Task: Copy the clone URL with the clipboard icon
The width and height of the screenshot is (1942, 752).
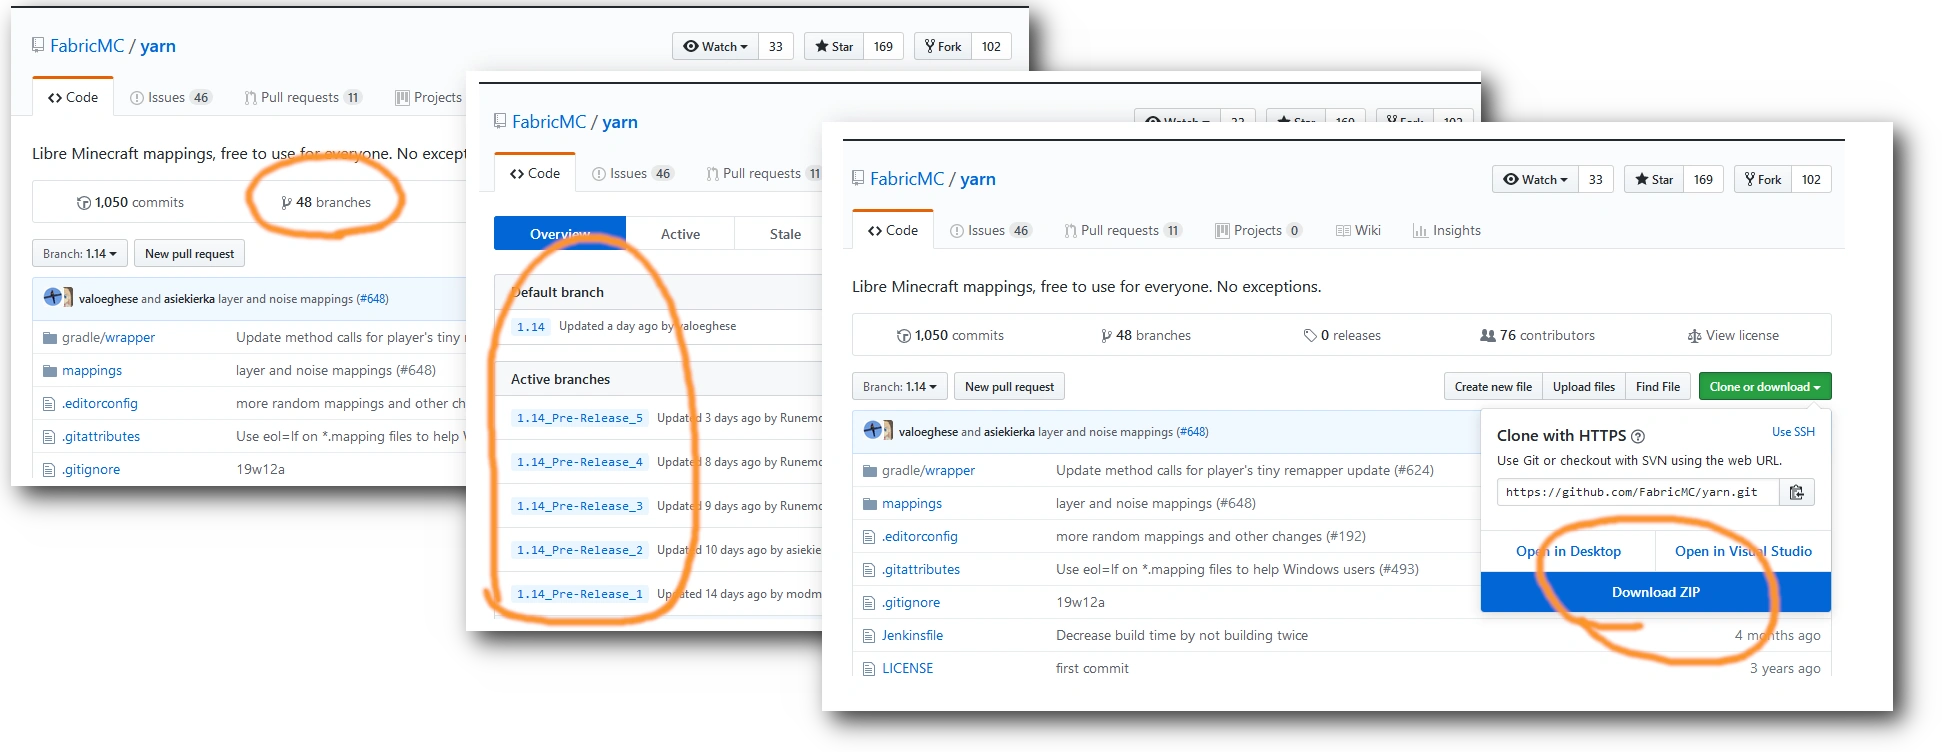Action: pos(1796,492)
